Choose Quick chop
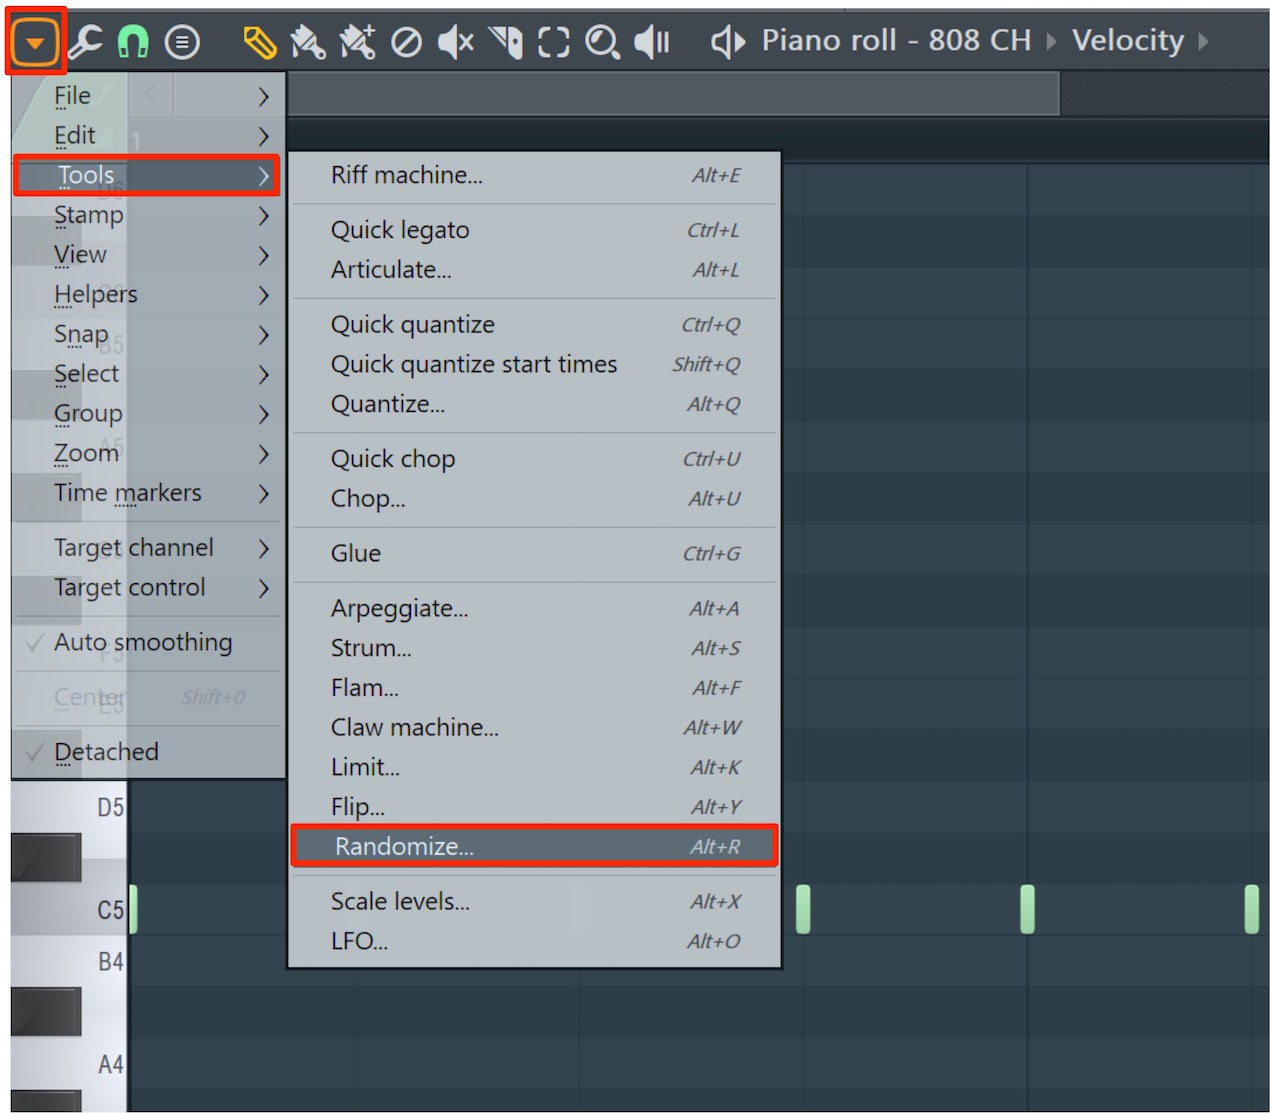Viewport: 1270px width, 1113px height. 535,459
